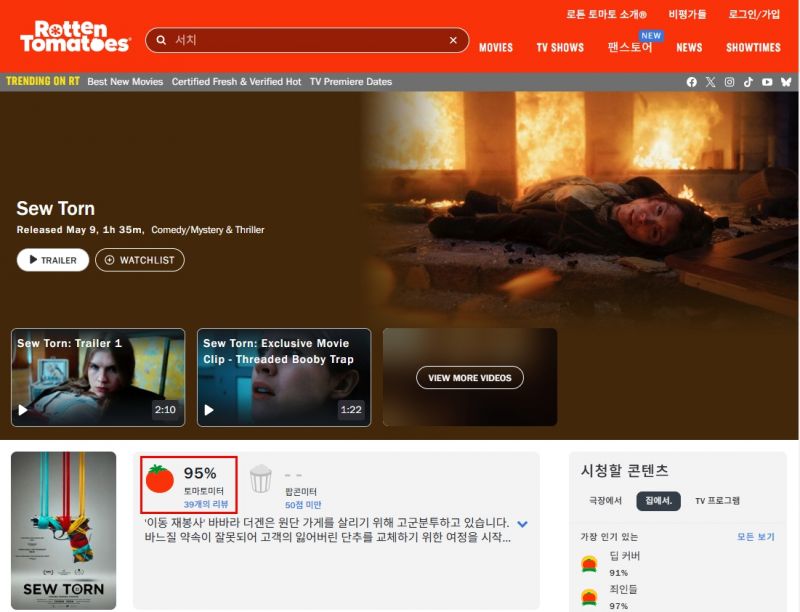Screen dimensions: 800x612
Task: Open Certified Fresh & Verified Hot link
Action: [236, 82]
